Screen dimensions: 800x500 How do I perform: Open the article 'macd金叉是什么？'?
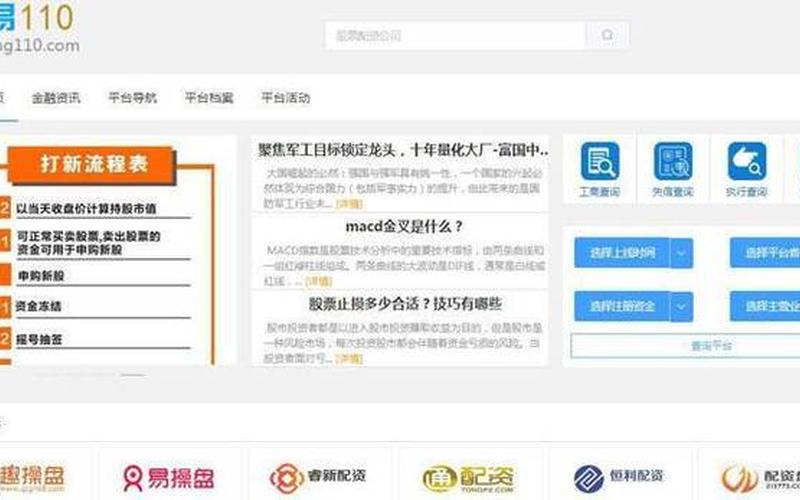[x=404, y=226]
